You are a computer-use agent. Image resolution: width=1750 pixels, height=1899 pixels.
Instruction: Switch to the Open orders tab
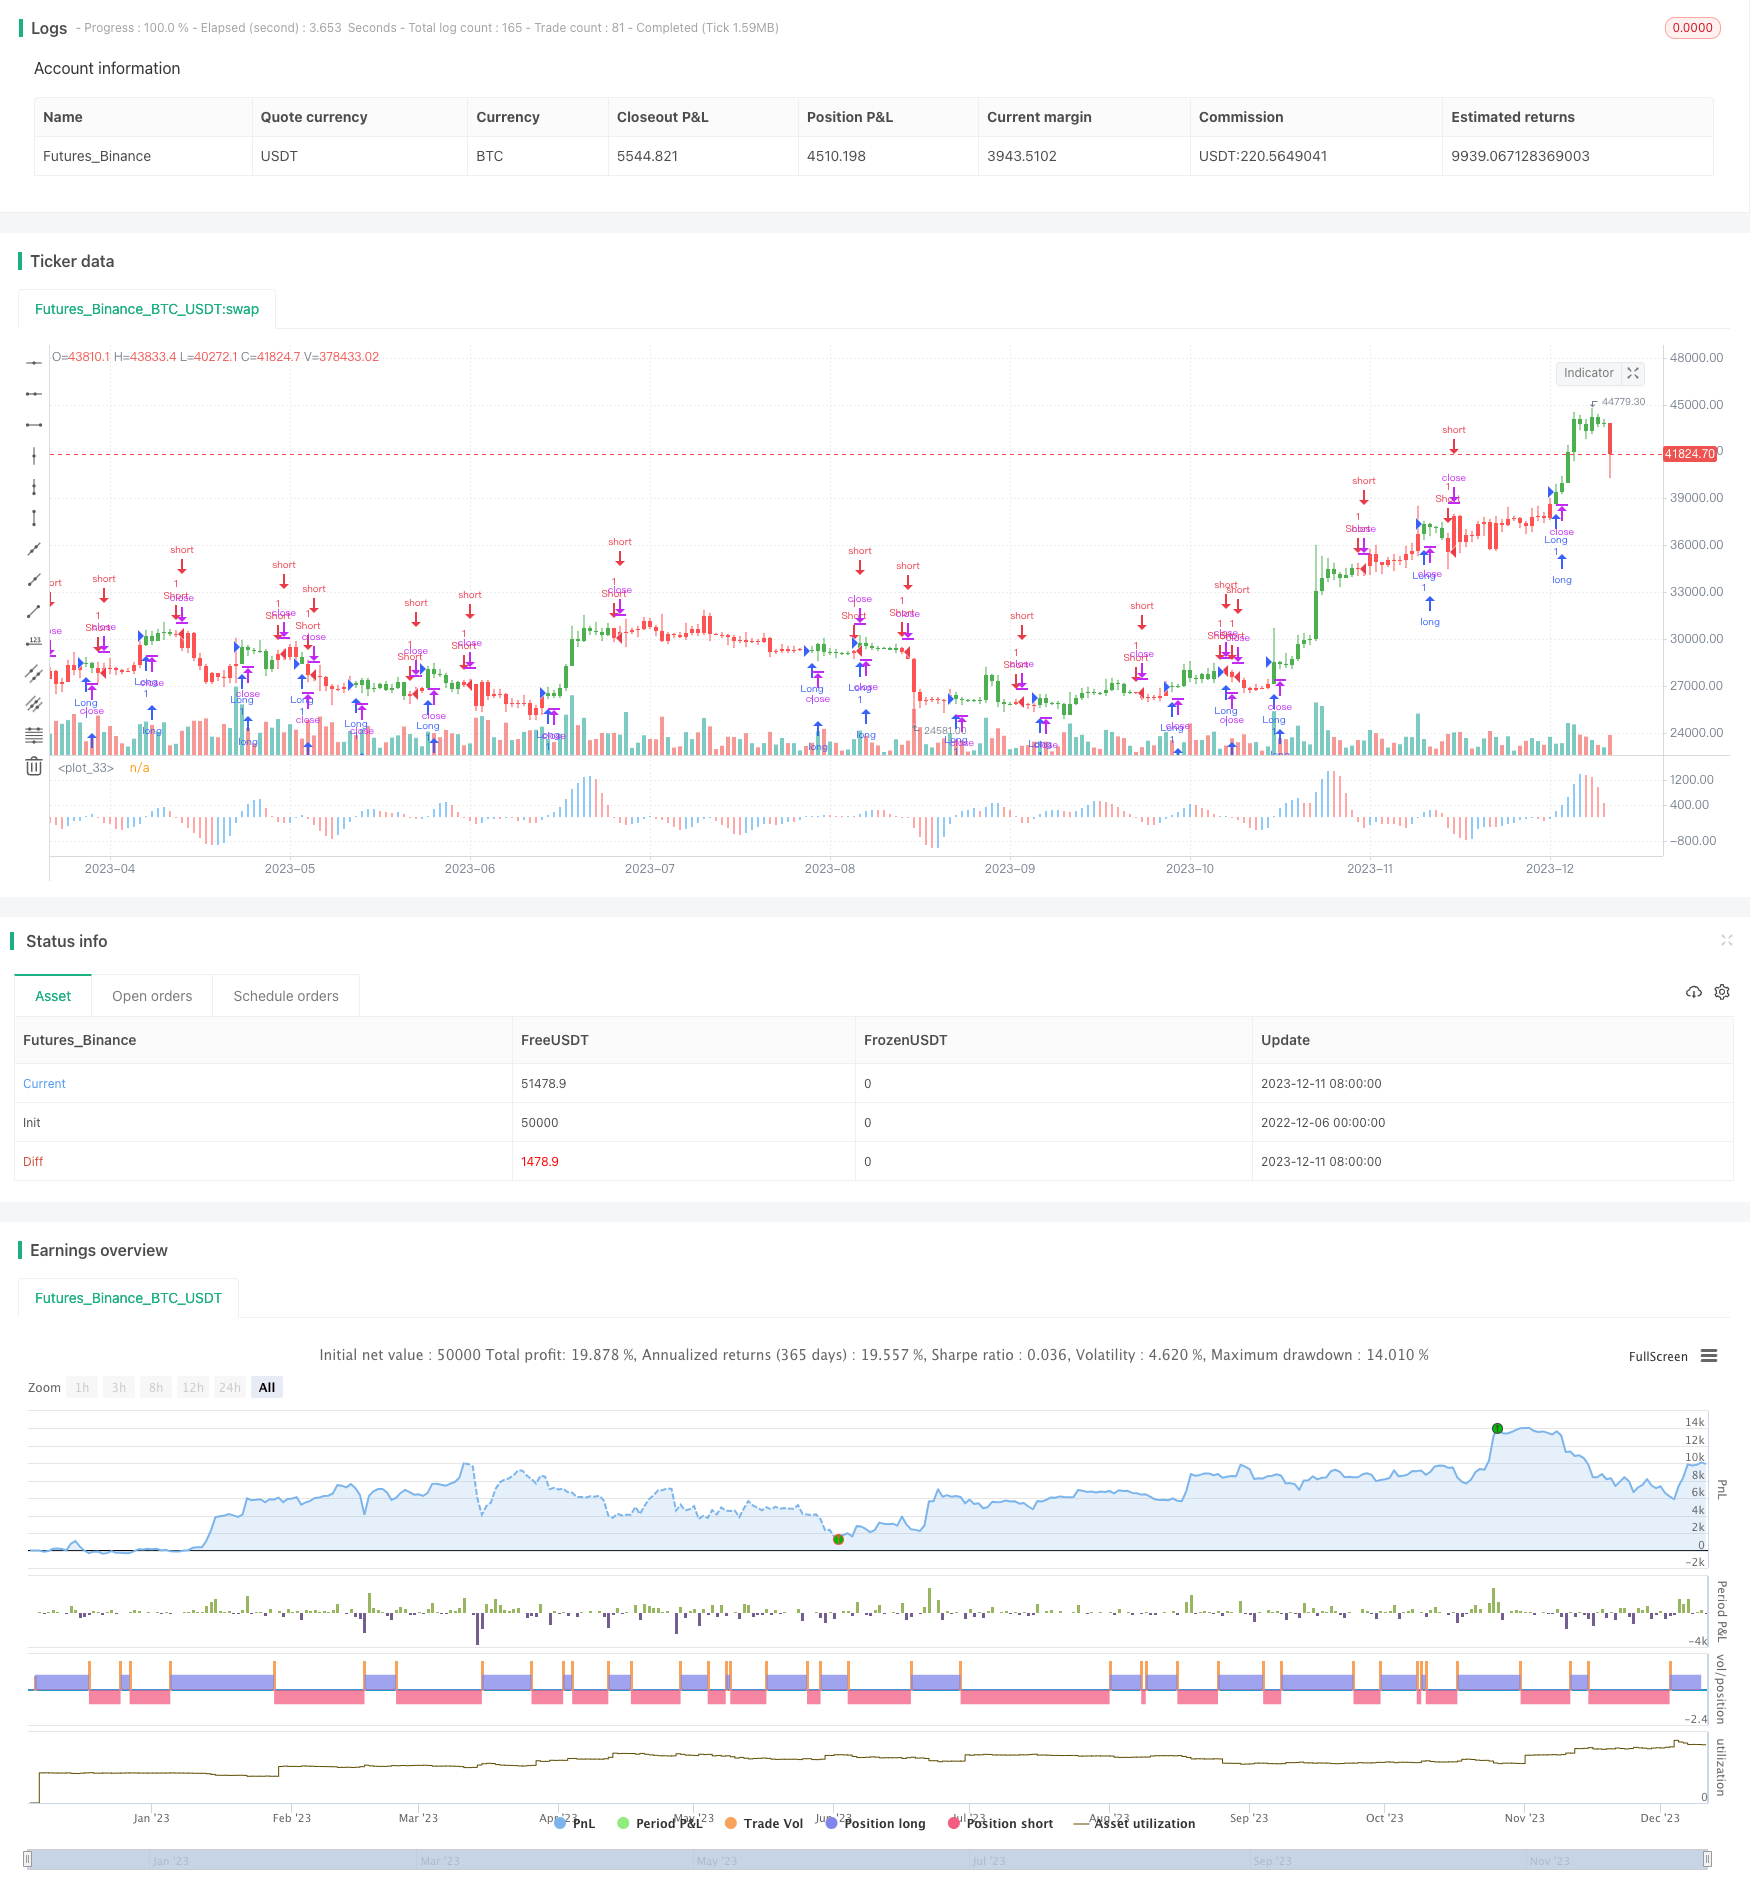point(152,996)
